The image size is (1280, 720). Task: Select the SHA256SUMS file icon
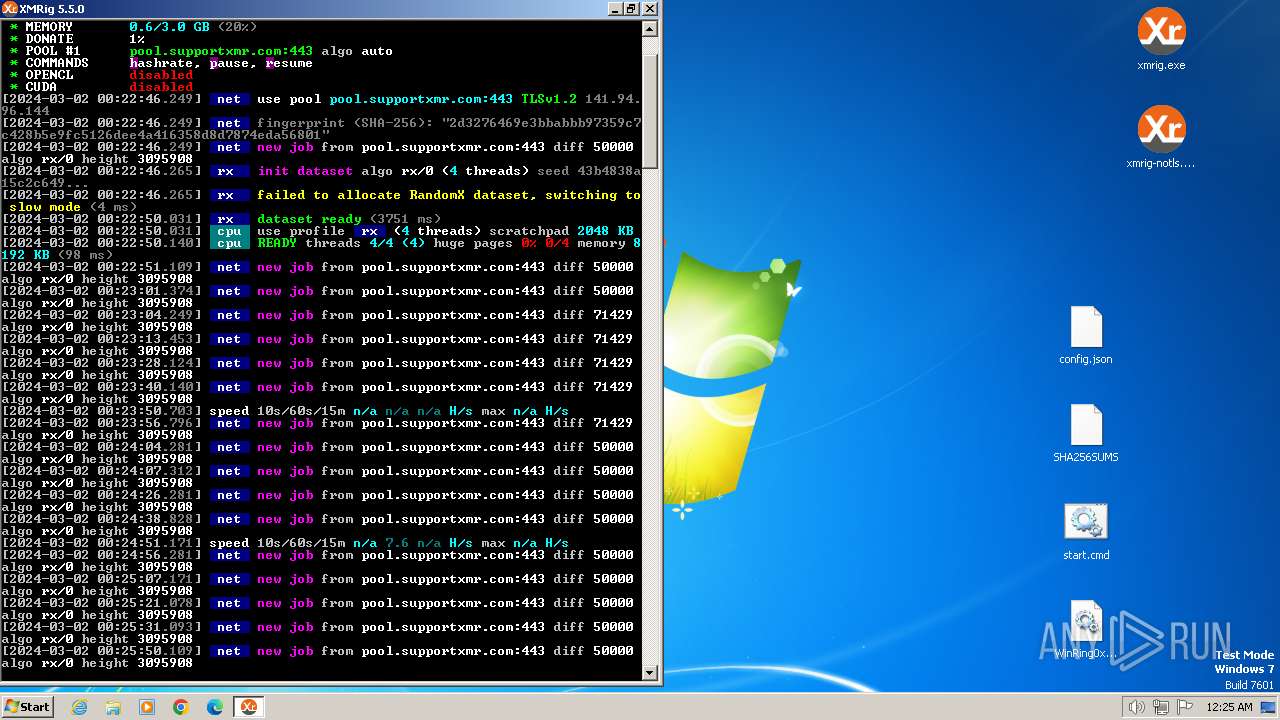[x=1086, y=434]
